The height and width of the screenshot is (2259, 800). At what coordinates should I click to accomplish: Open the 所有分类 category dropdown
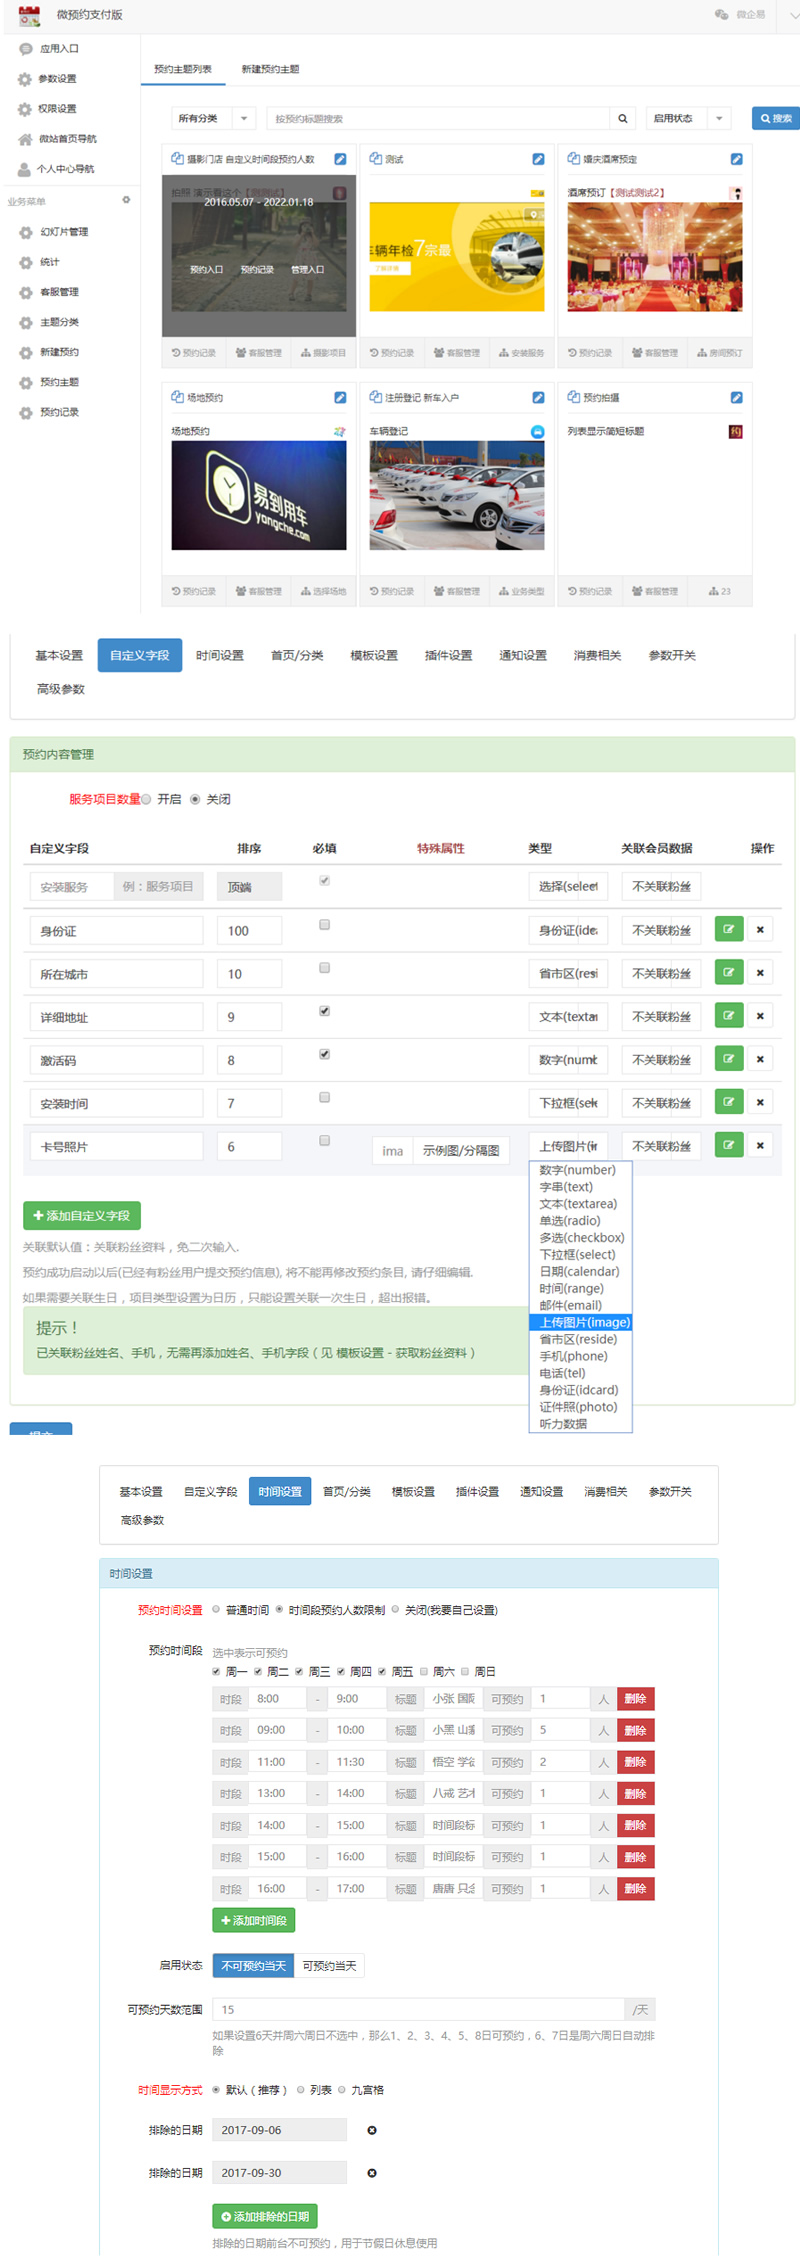[213, 119]
